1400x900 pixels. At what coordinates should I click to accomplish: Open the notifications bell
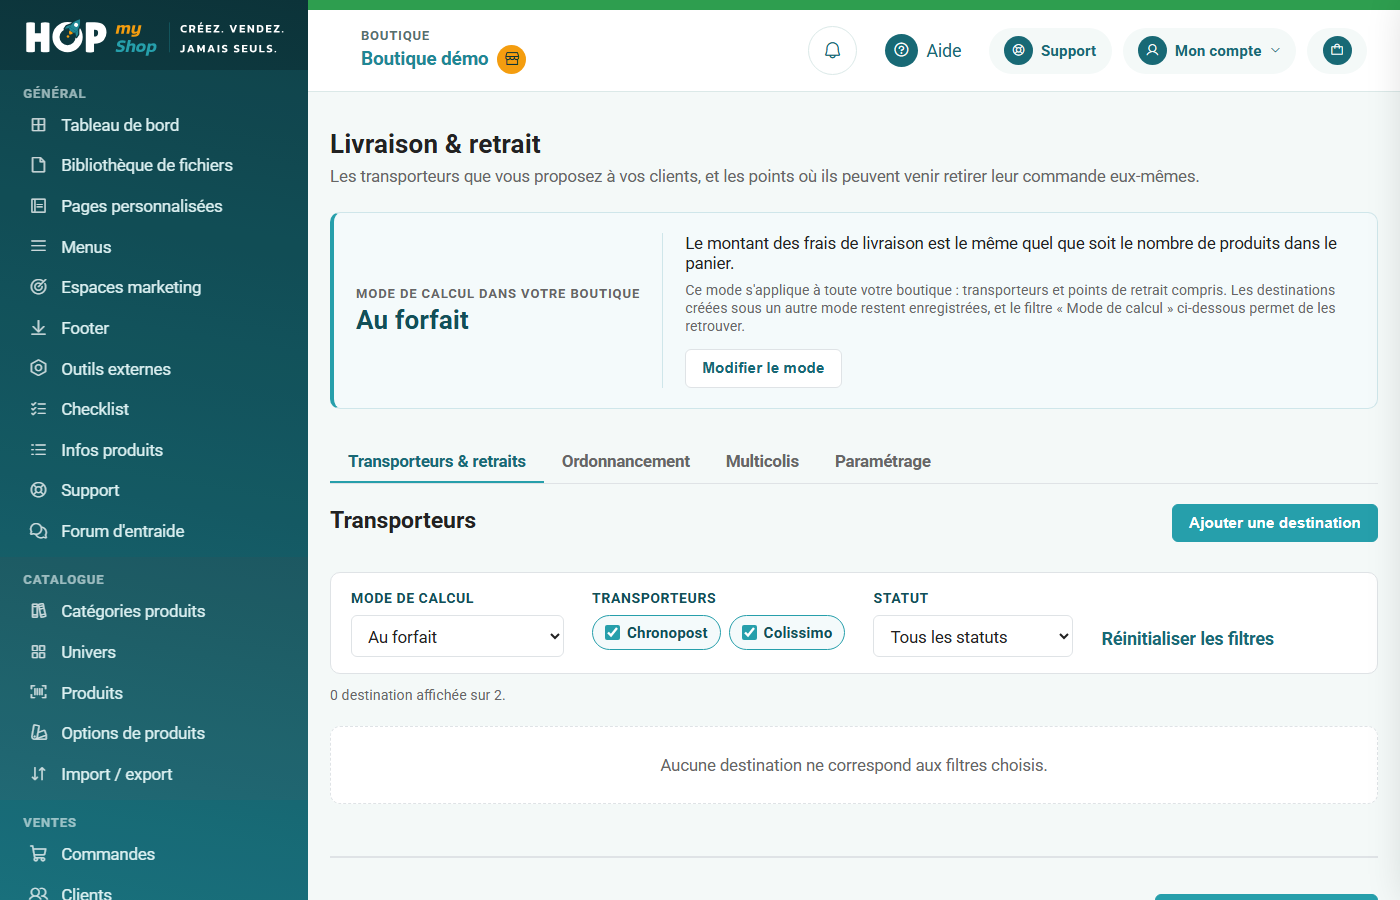832,50
